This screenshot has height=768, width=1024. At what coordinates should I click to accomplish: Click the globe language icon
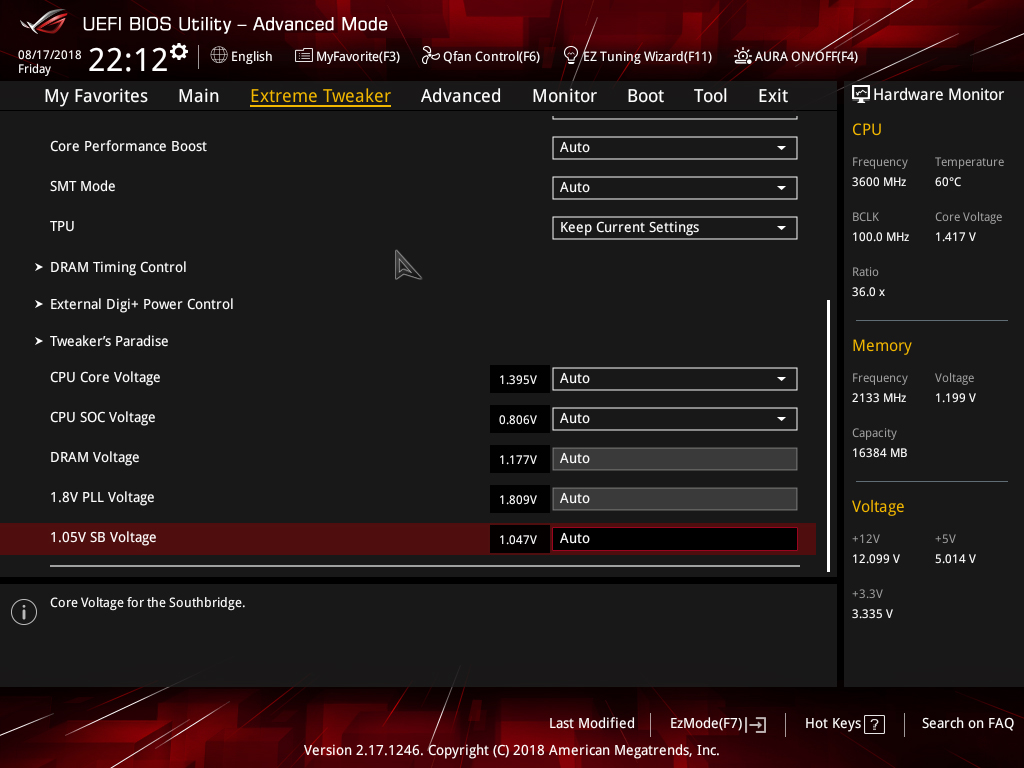(219, 56)
